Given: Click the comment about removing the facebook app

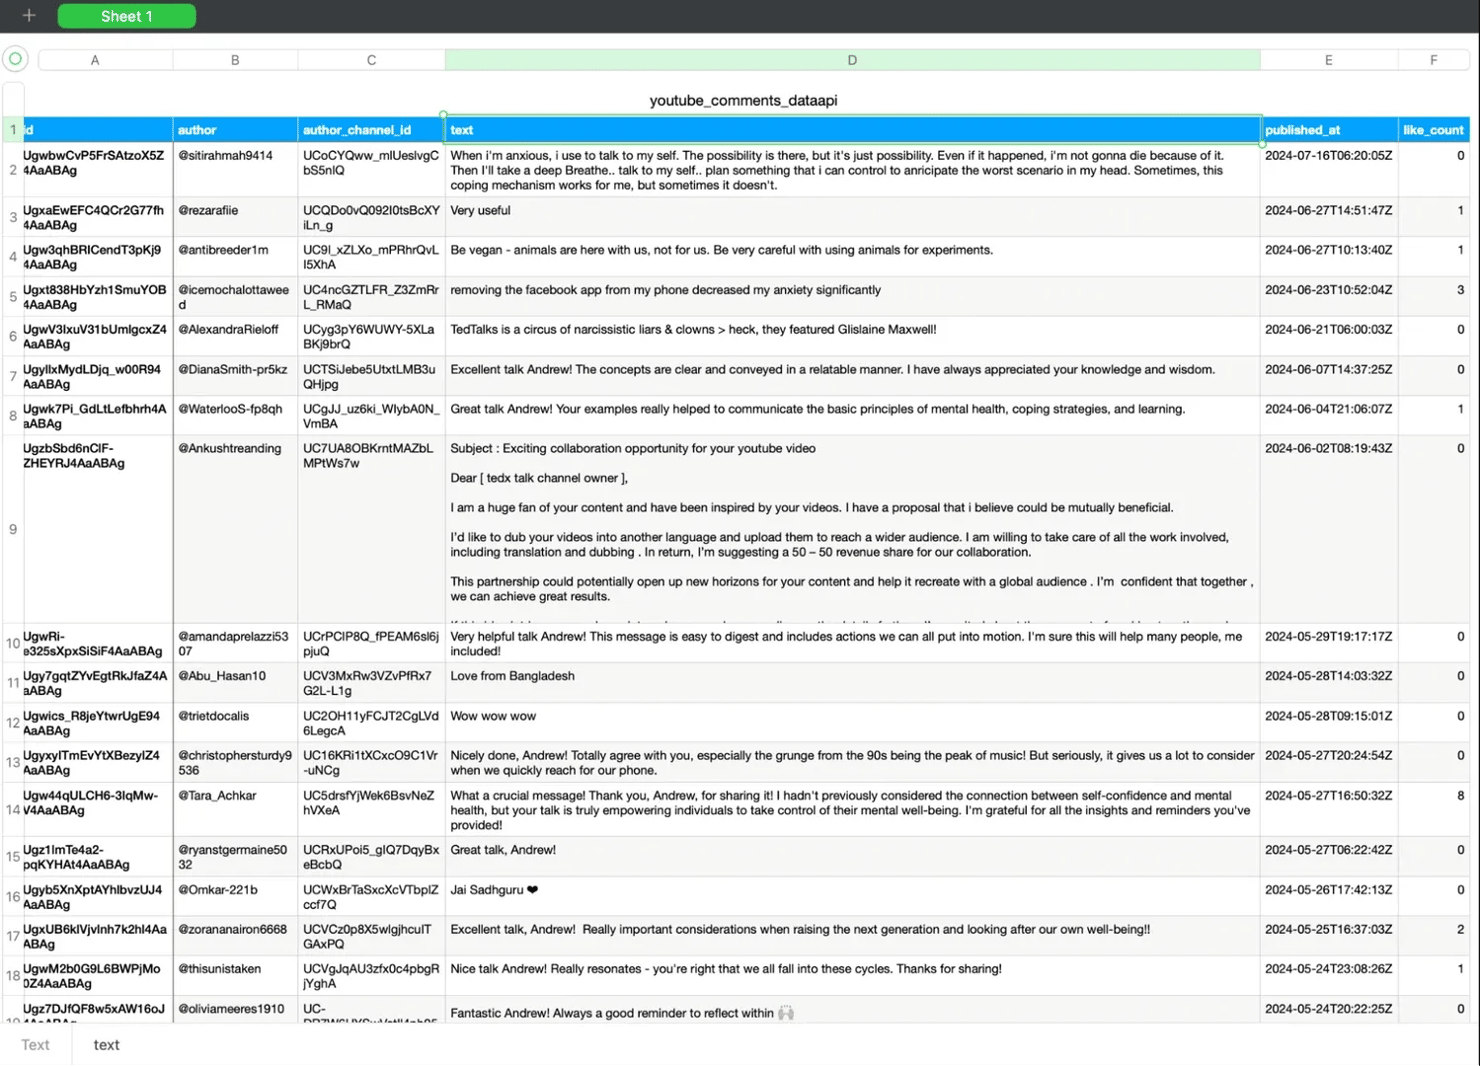Looking at the screenshot, I should tap(852, 297).
